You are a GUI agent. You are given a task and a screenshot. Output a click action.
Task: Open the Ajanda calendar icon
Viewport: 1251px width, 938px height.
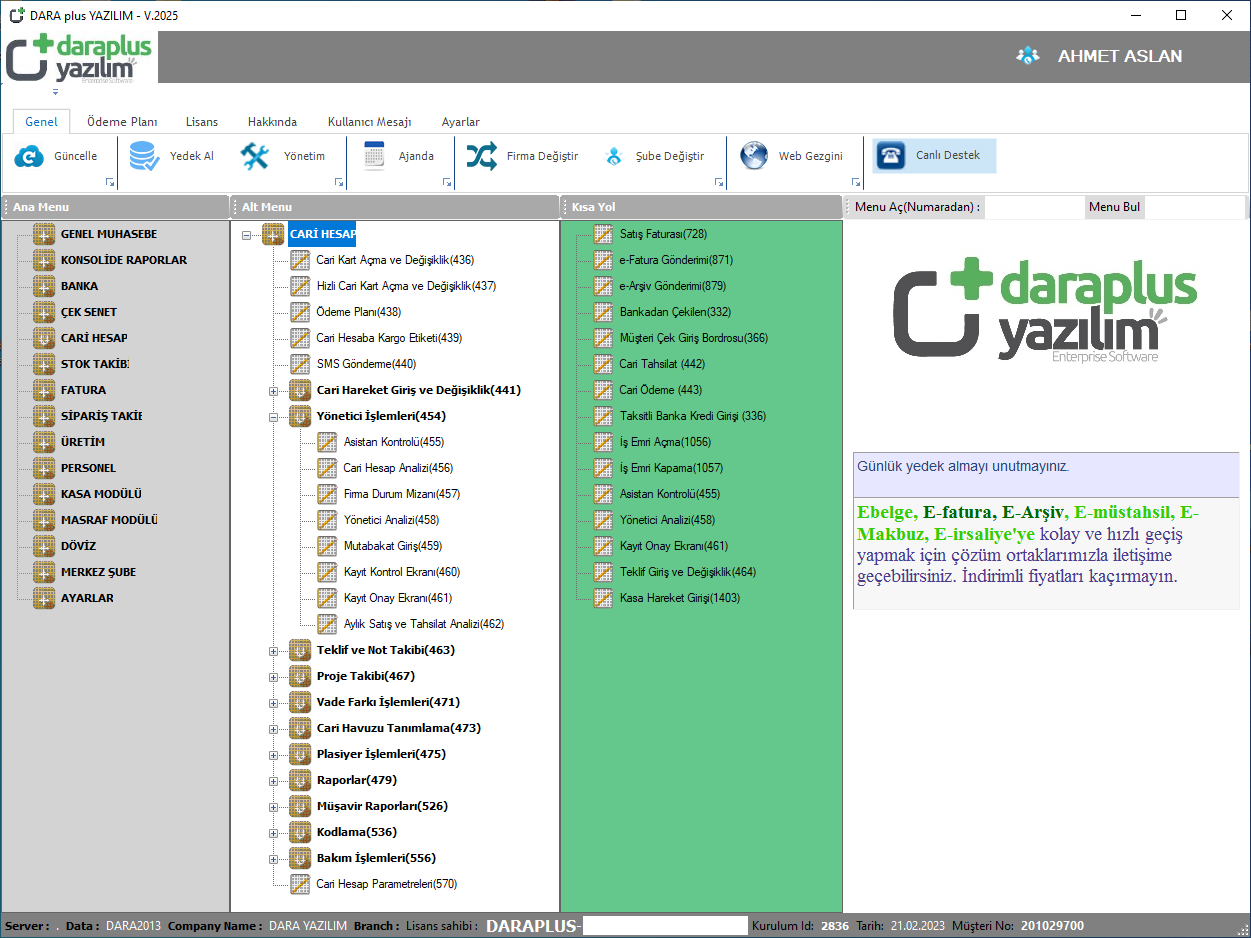tap(374, 156)
